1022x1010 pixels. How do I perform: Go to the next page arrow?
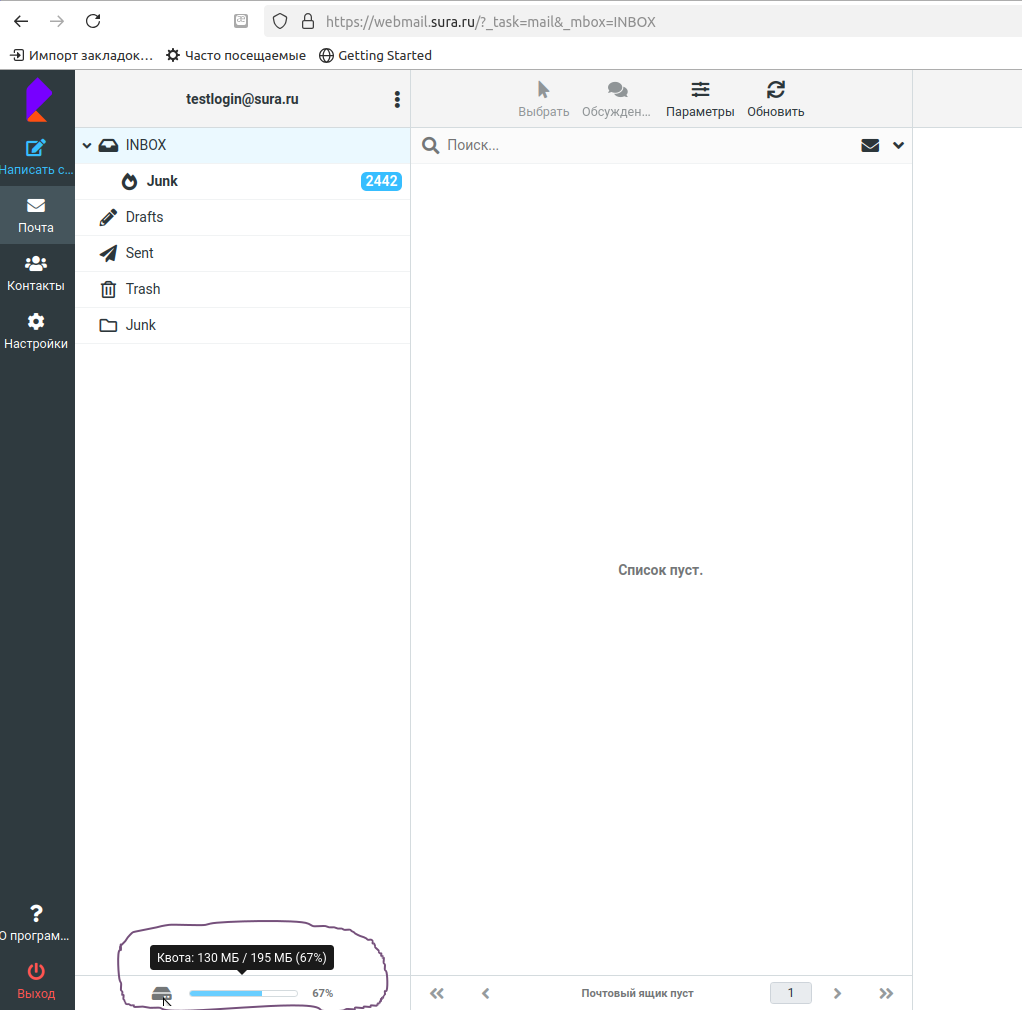(x=838, y=993)
